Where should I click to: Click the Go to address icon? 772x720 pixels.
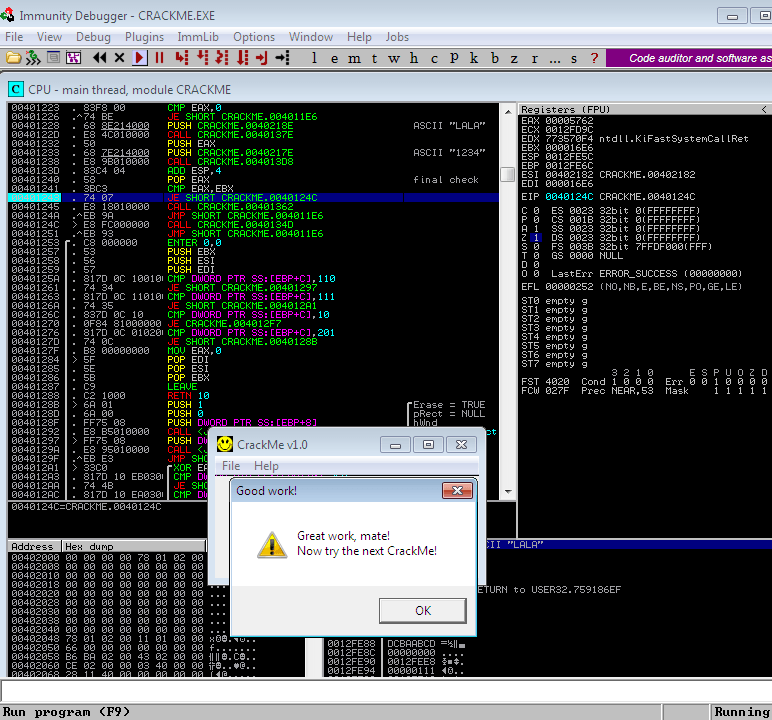pyautogui.click(x=283, y=58)
